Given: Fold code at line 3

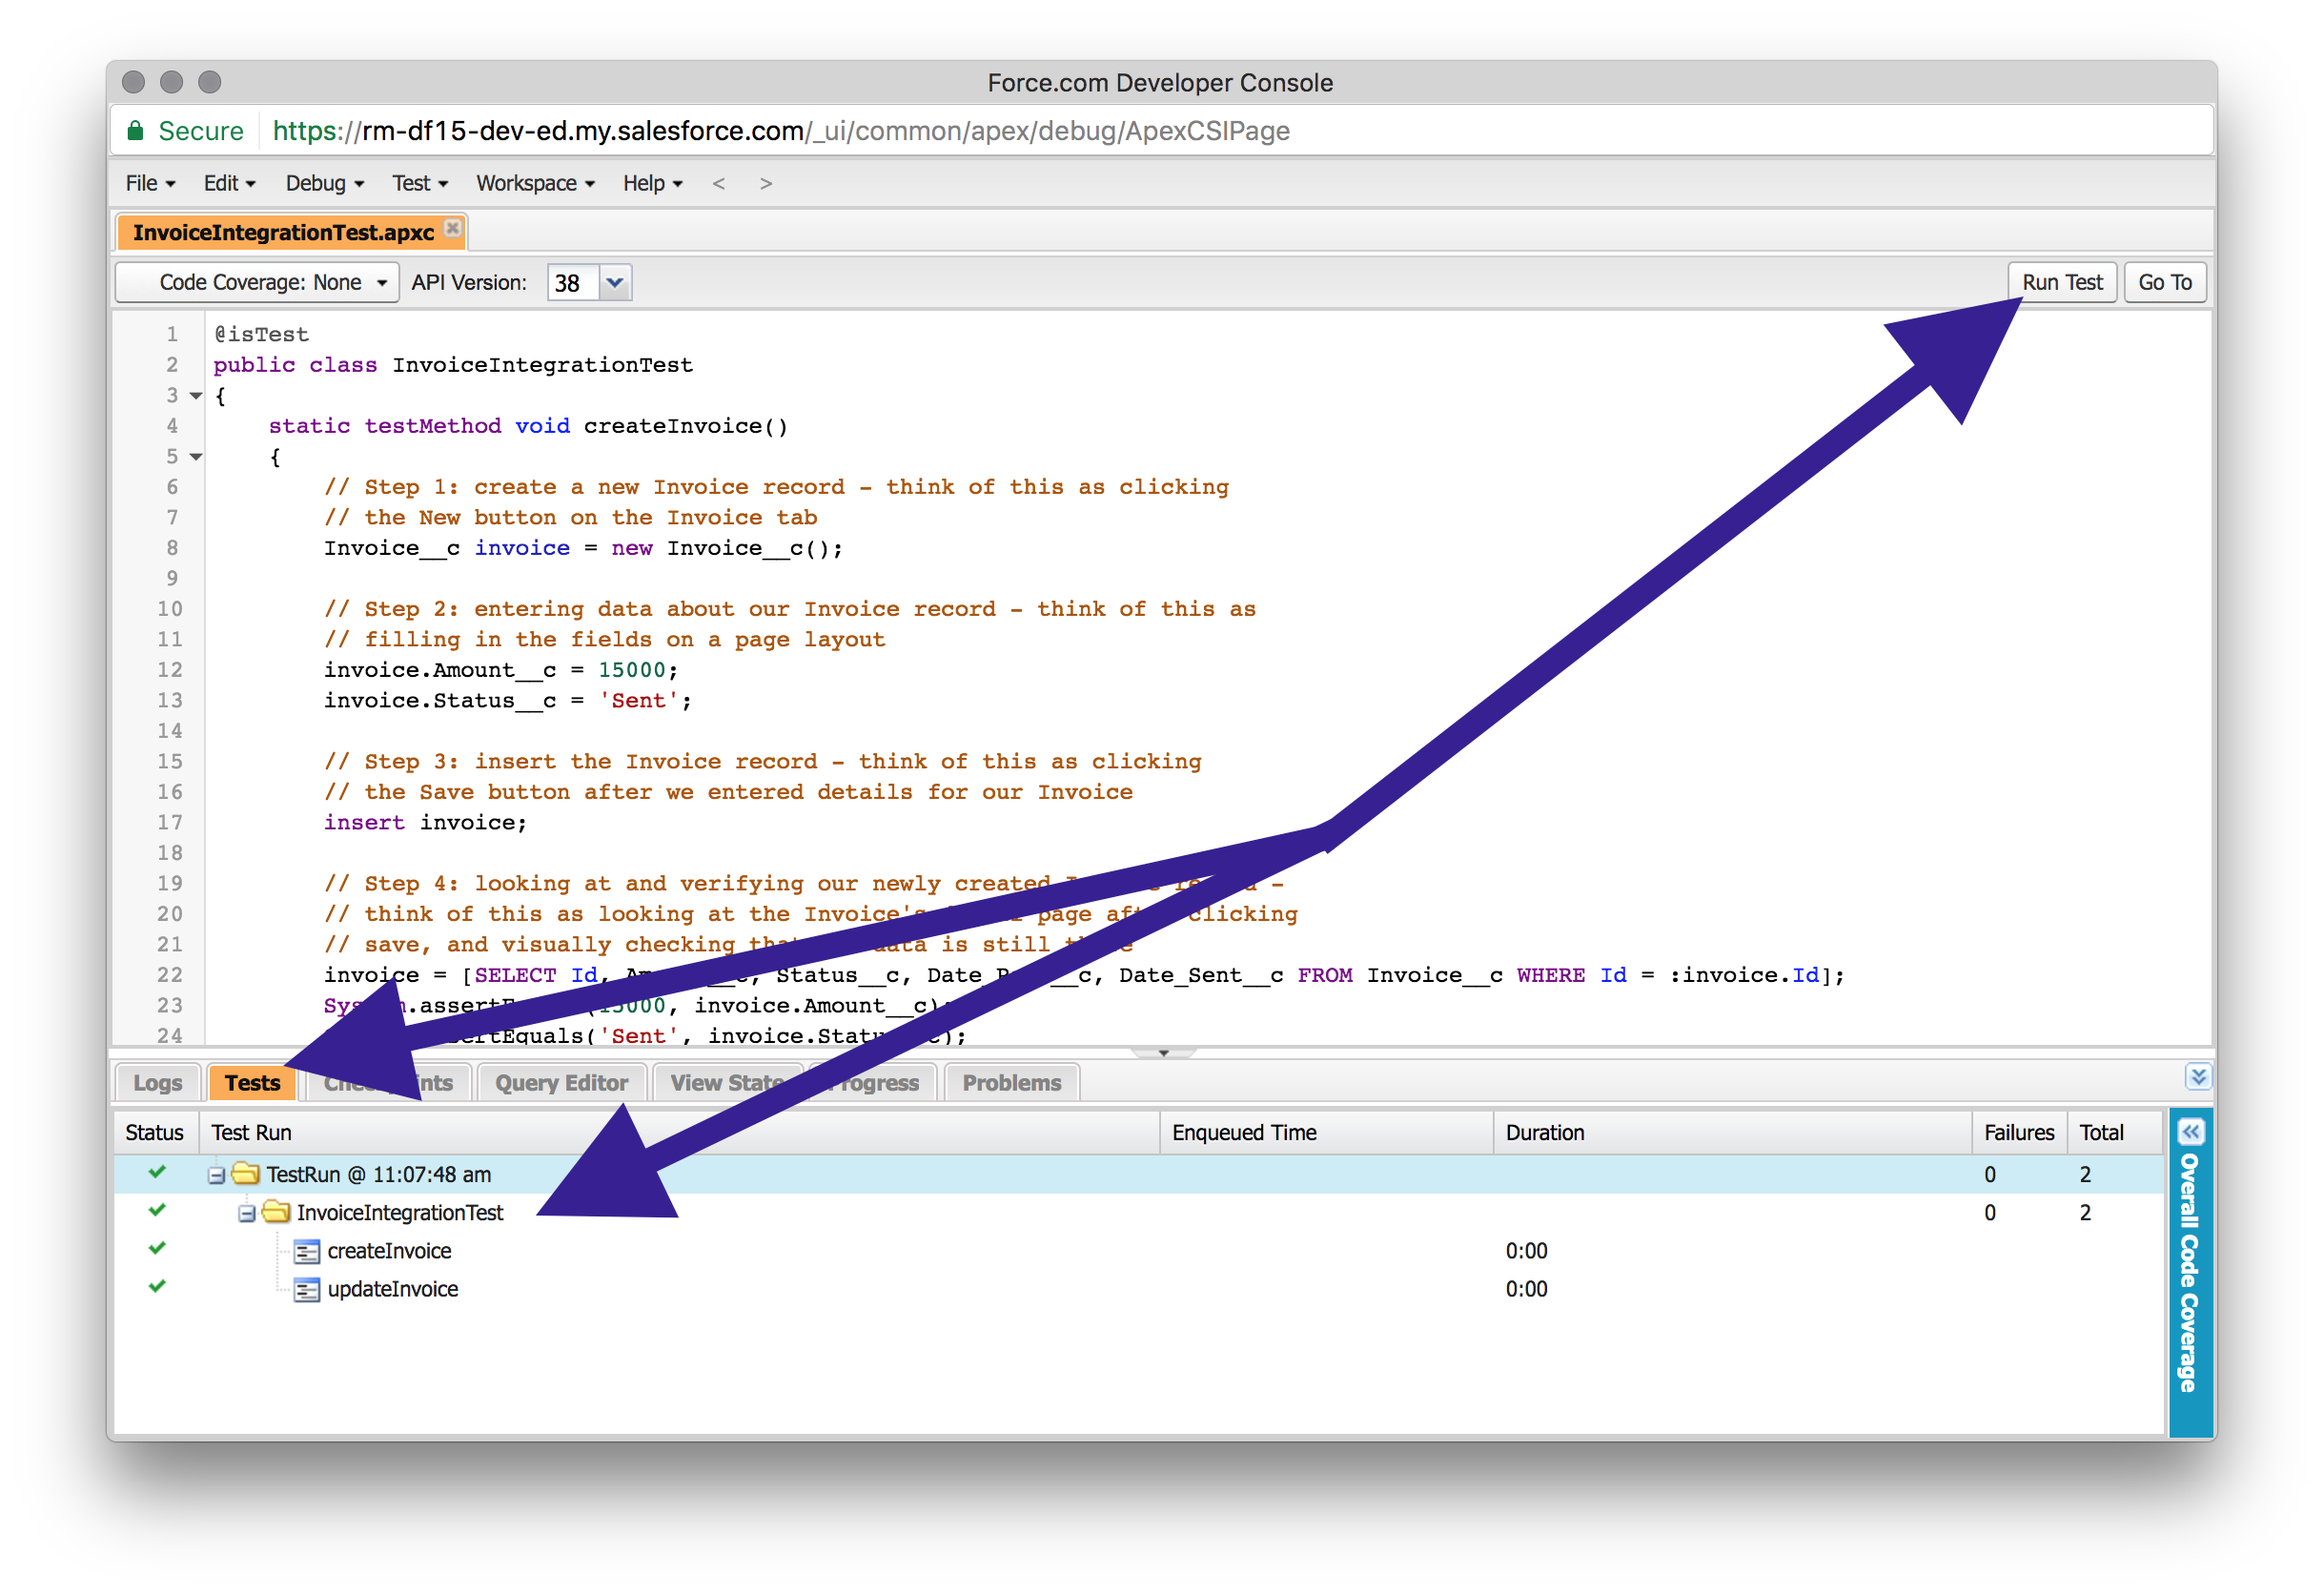Looking at the screenshot, I should click(x=196, y=396).
